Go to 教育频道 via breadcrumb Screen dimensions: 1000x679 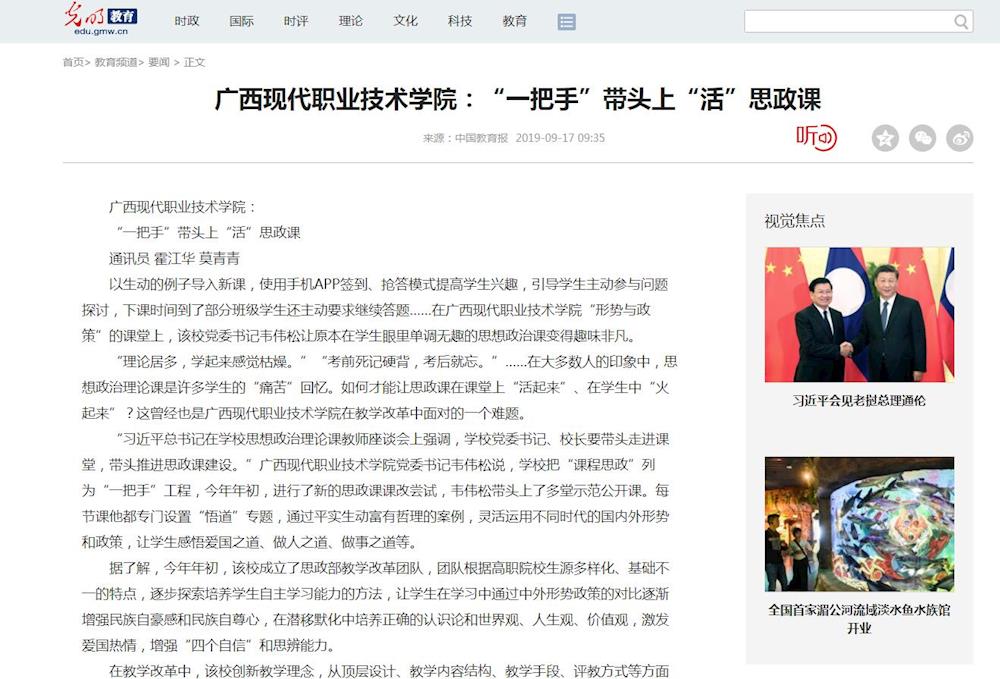click(x=116, y=62)
